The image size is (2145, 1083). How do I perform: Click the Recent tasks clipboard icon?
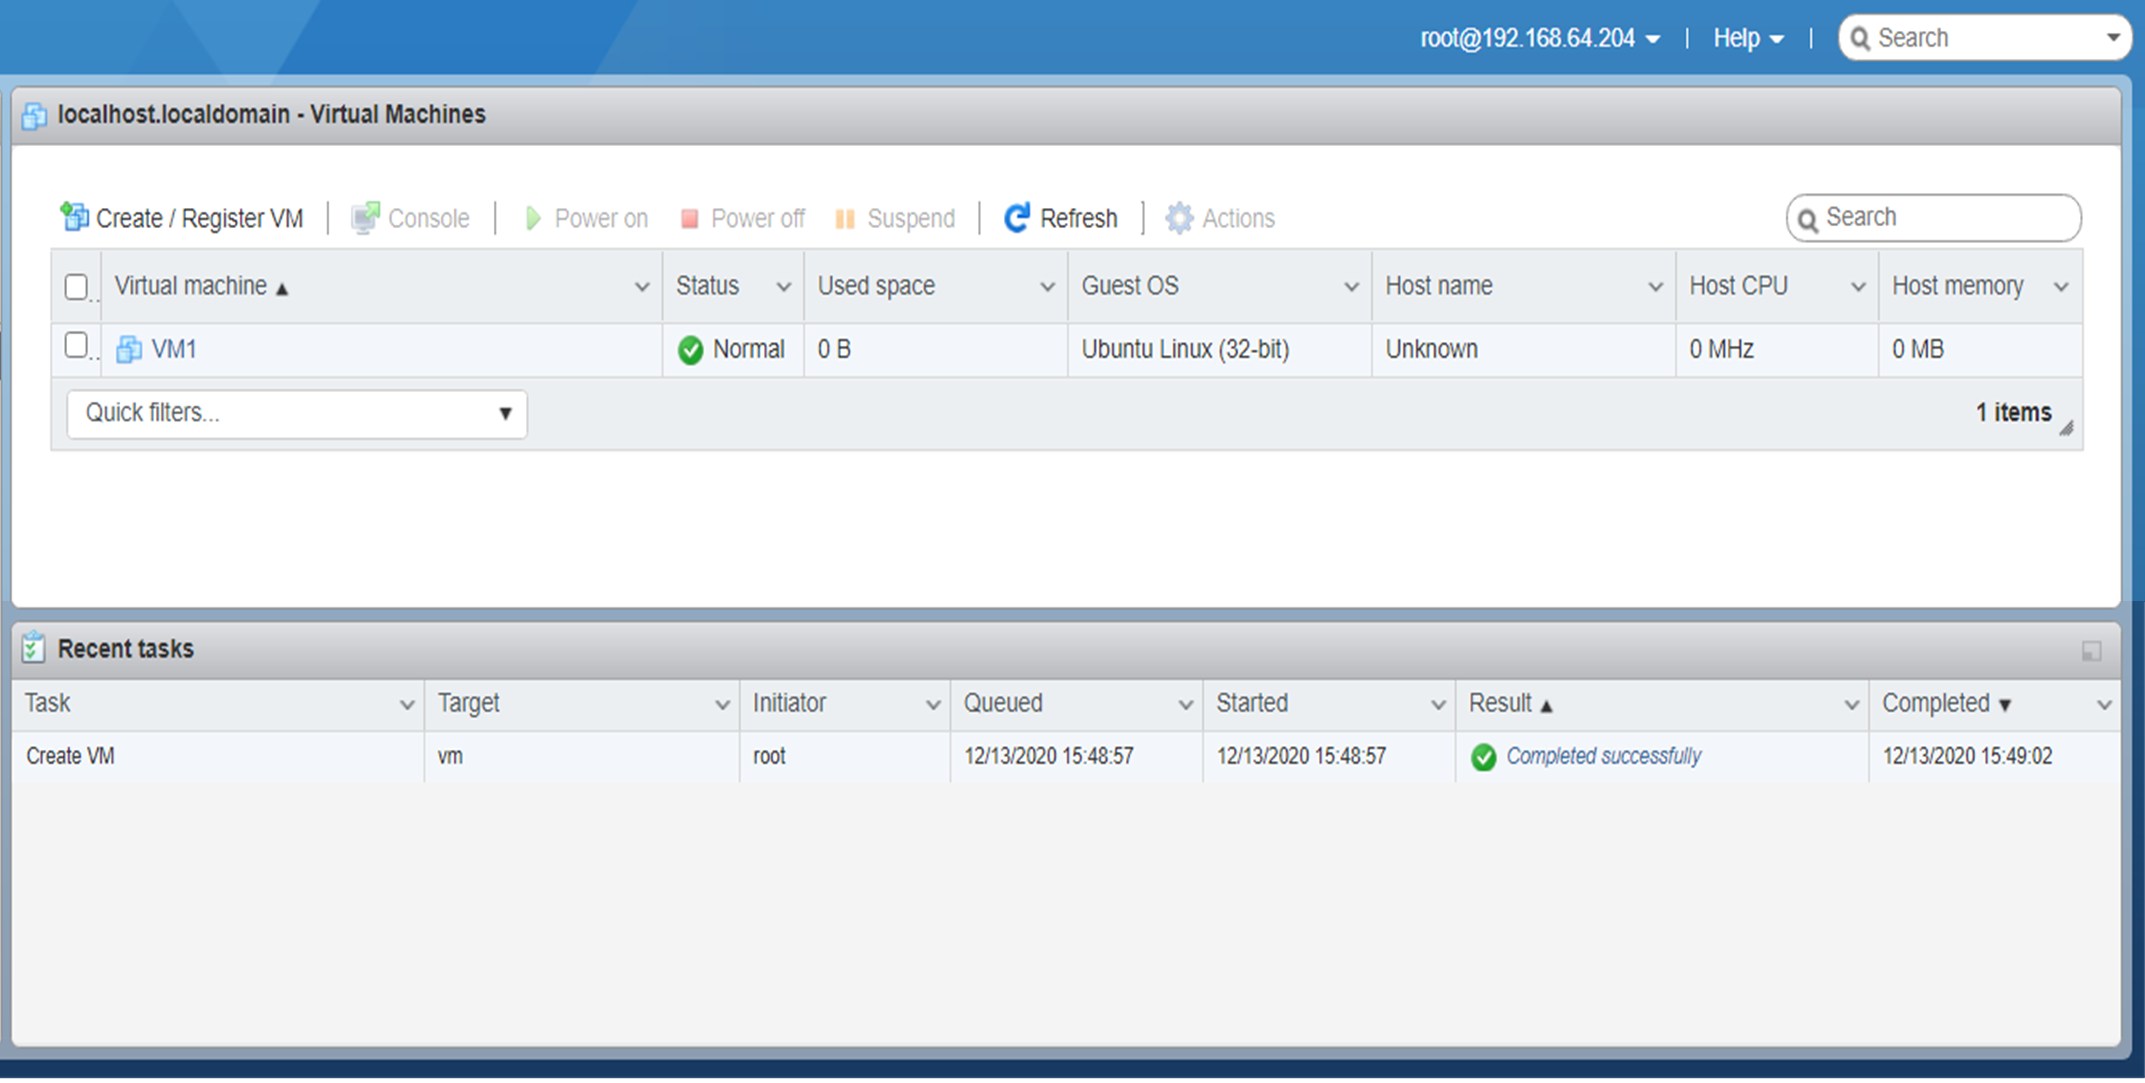coord(33,648)
